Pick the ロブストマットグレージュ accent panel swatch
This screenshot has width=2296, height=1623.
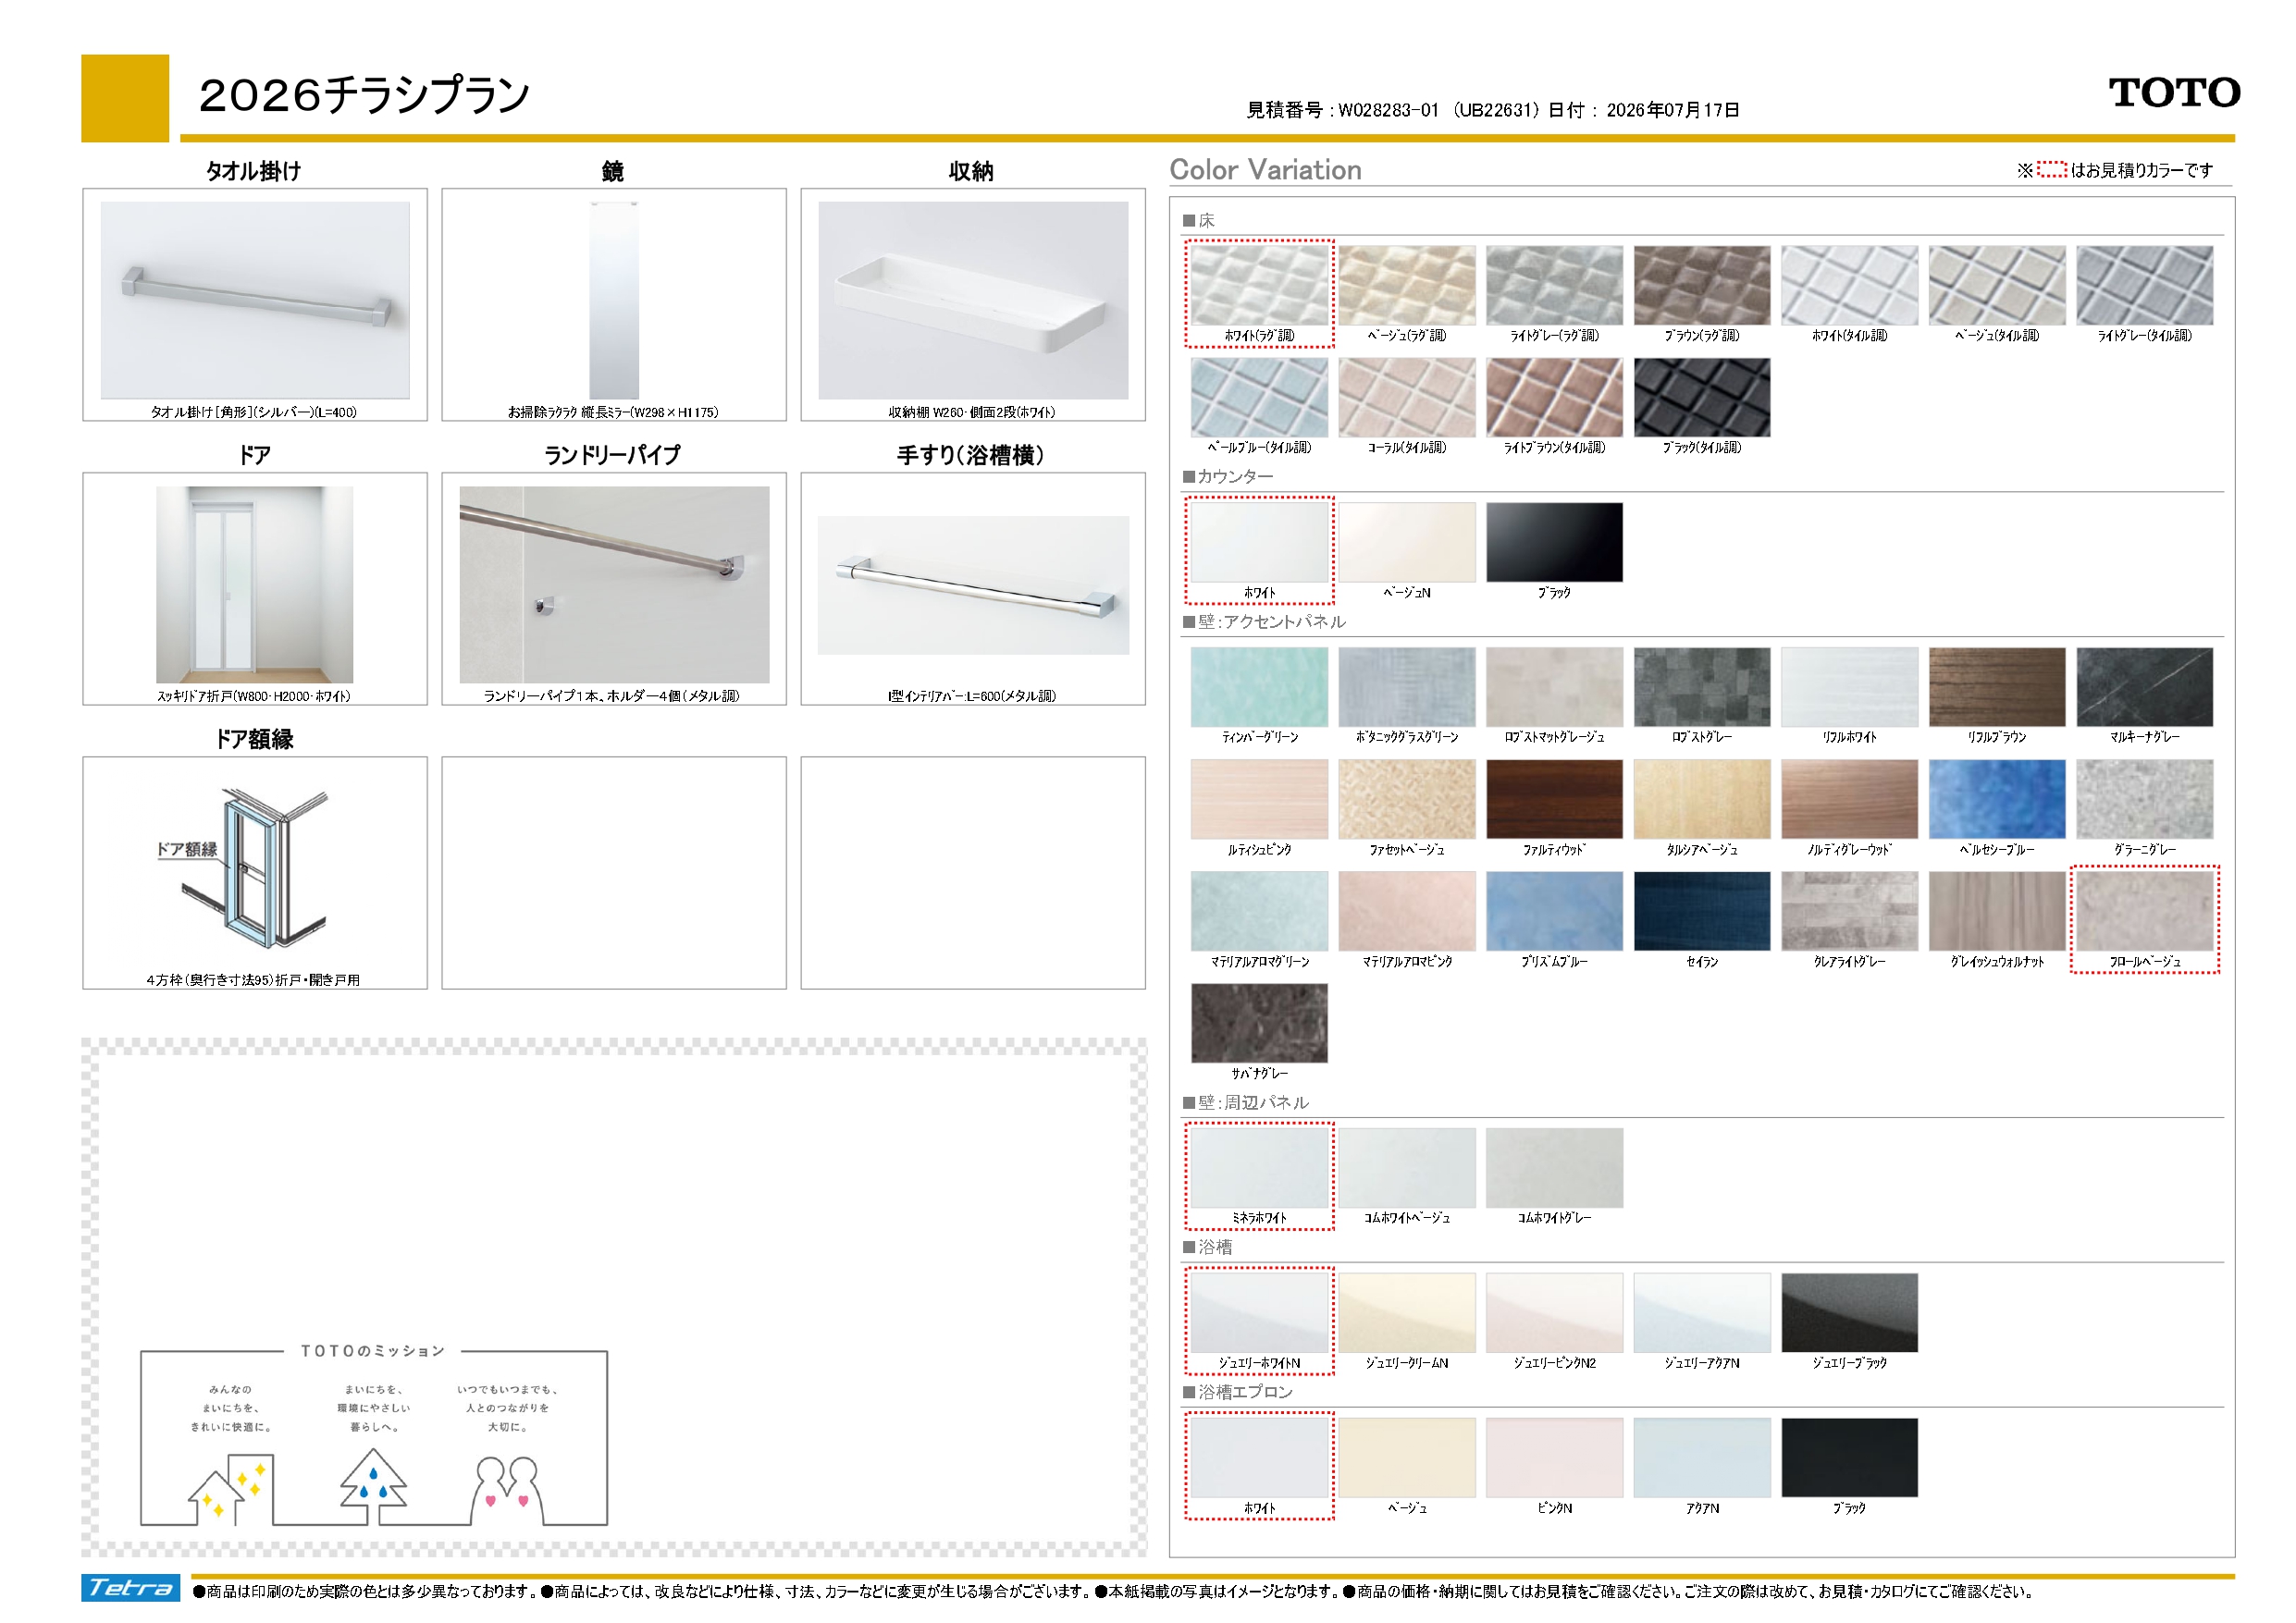[x=1554, y=687]
